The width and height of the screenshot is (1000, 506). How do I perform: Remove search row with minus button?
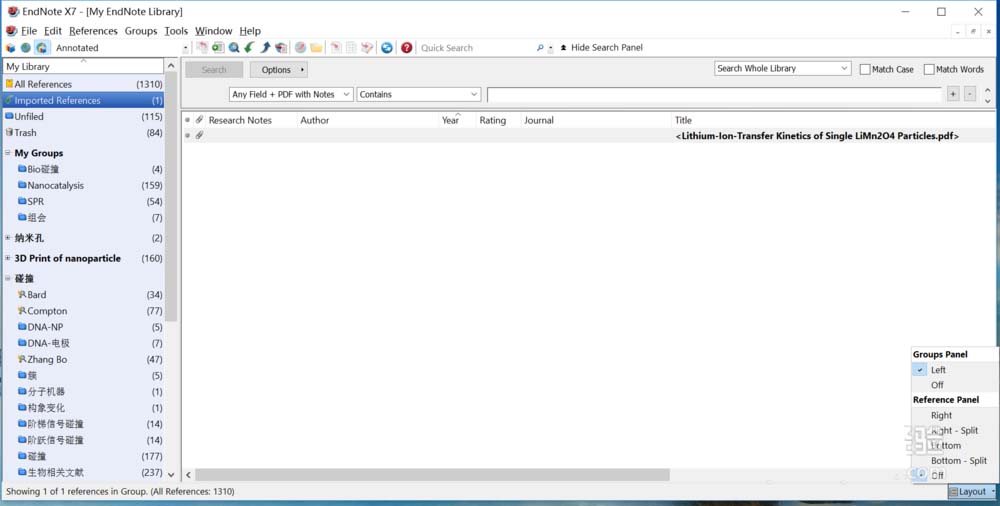(969, 94)
